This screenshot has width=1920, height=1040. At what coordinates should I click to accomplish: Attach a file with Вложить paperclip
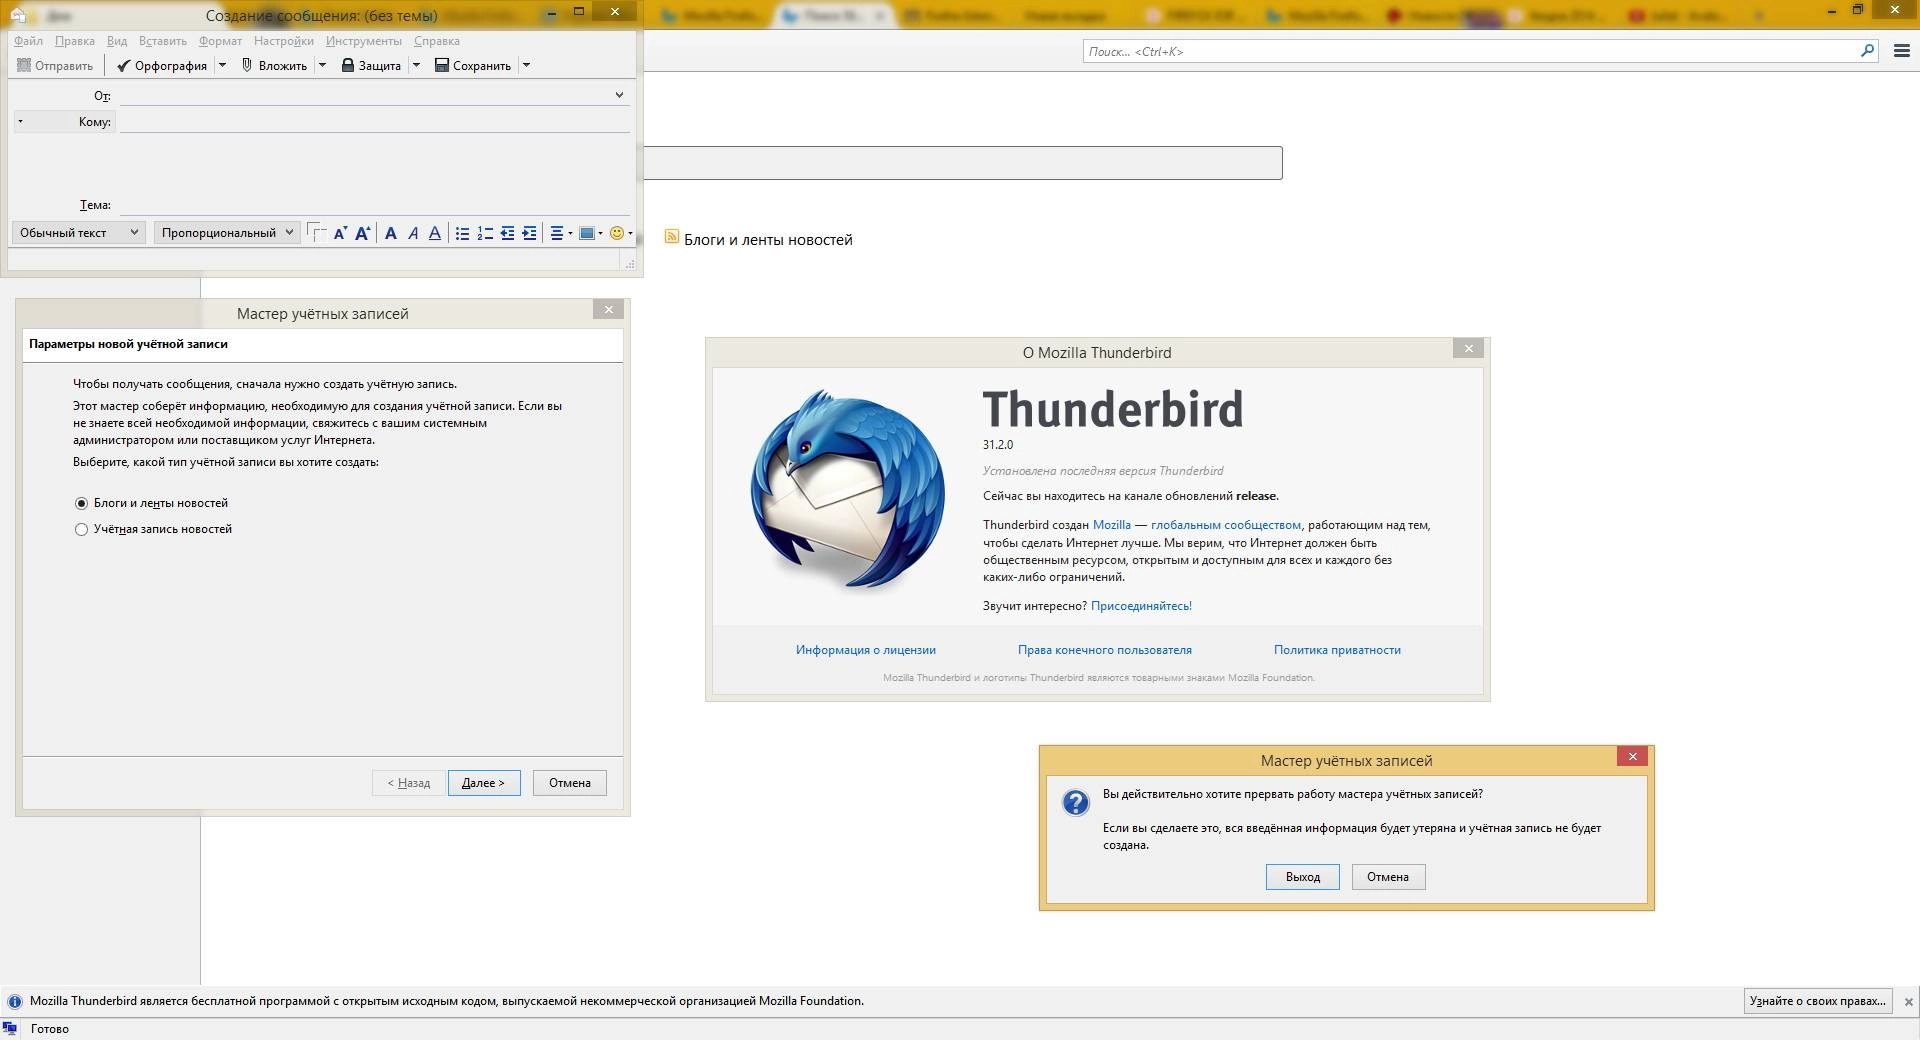[x=274, y=66]
